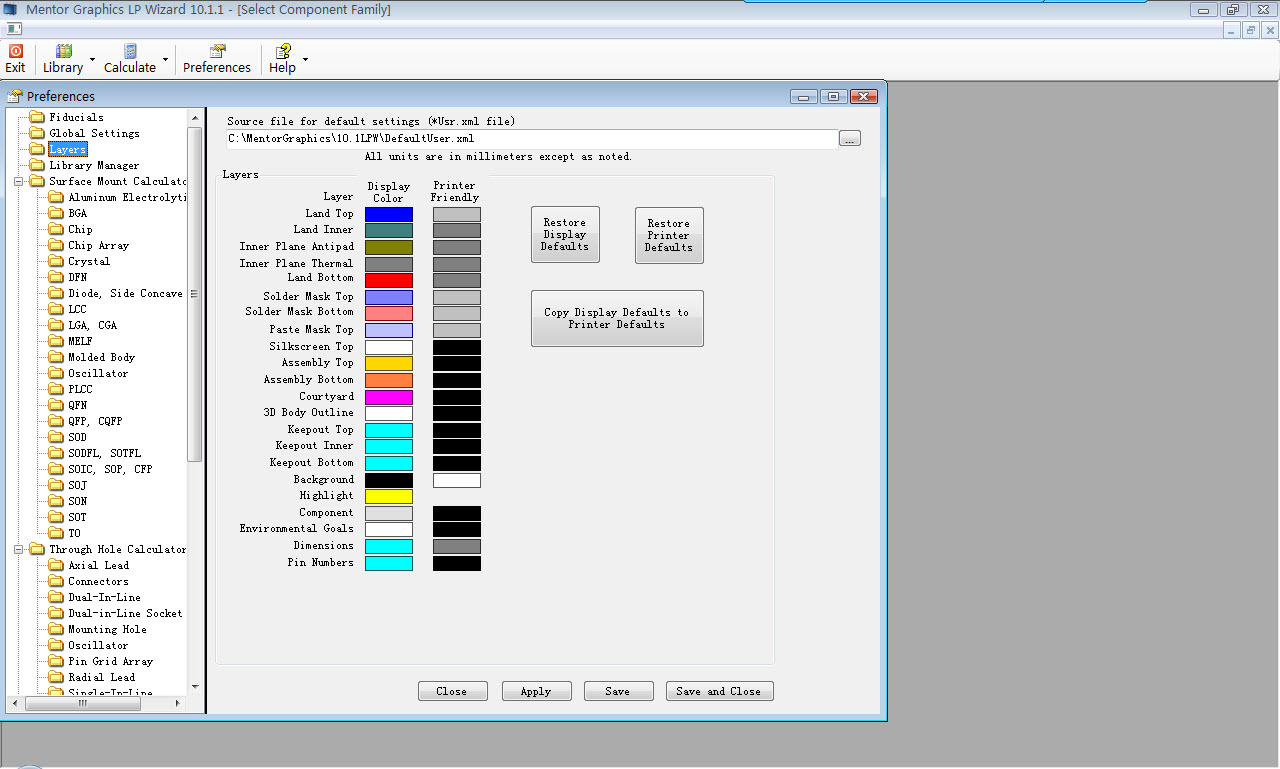The width and height of the screenshot is (1280, 769).
Task: Click the PLCC folder icon
Action: pos(56,389)
